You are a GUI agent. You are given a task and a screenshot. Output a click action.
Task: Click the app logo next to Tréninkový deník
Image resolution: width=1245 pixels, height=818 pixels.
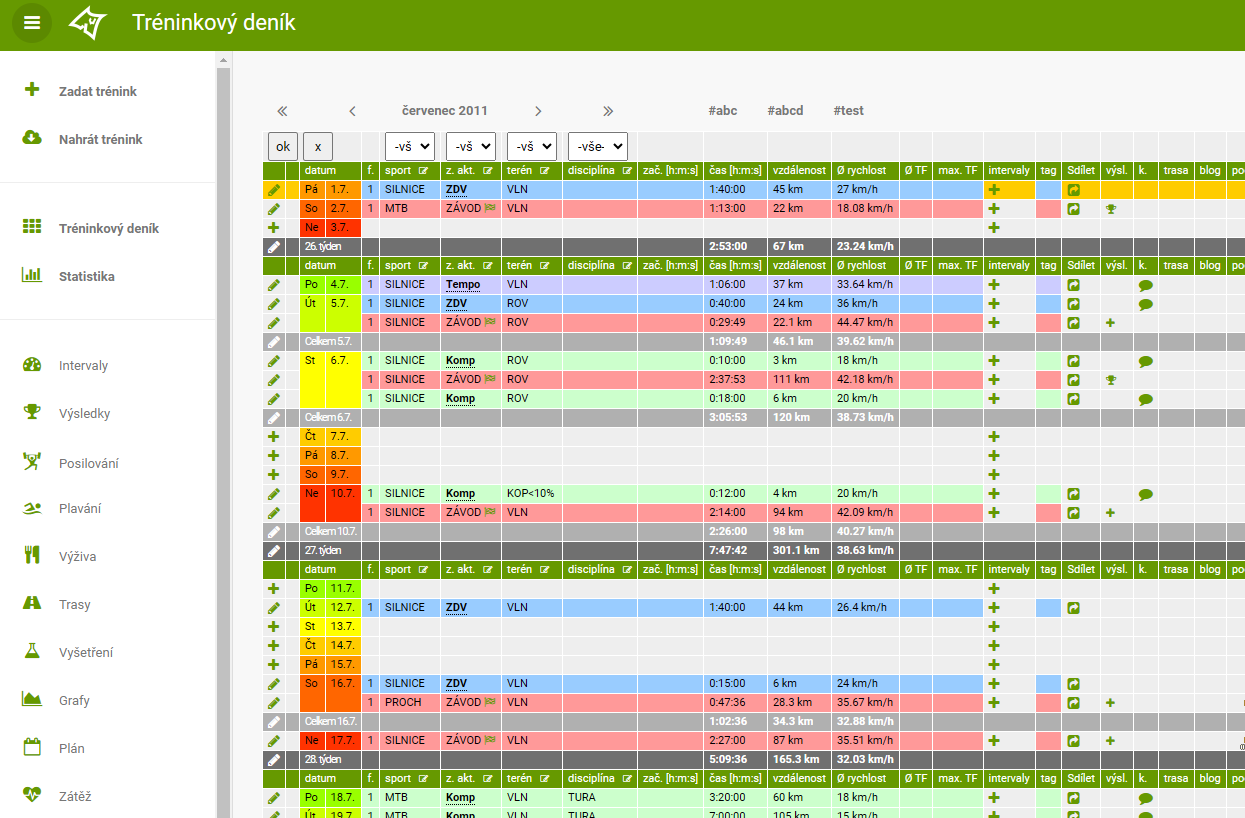(88, 22)
